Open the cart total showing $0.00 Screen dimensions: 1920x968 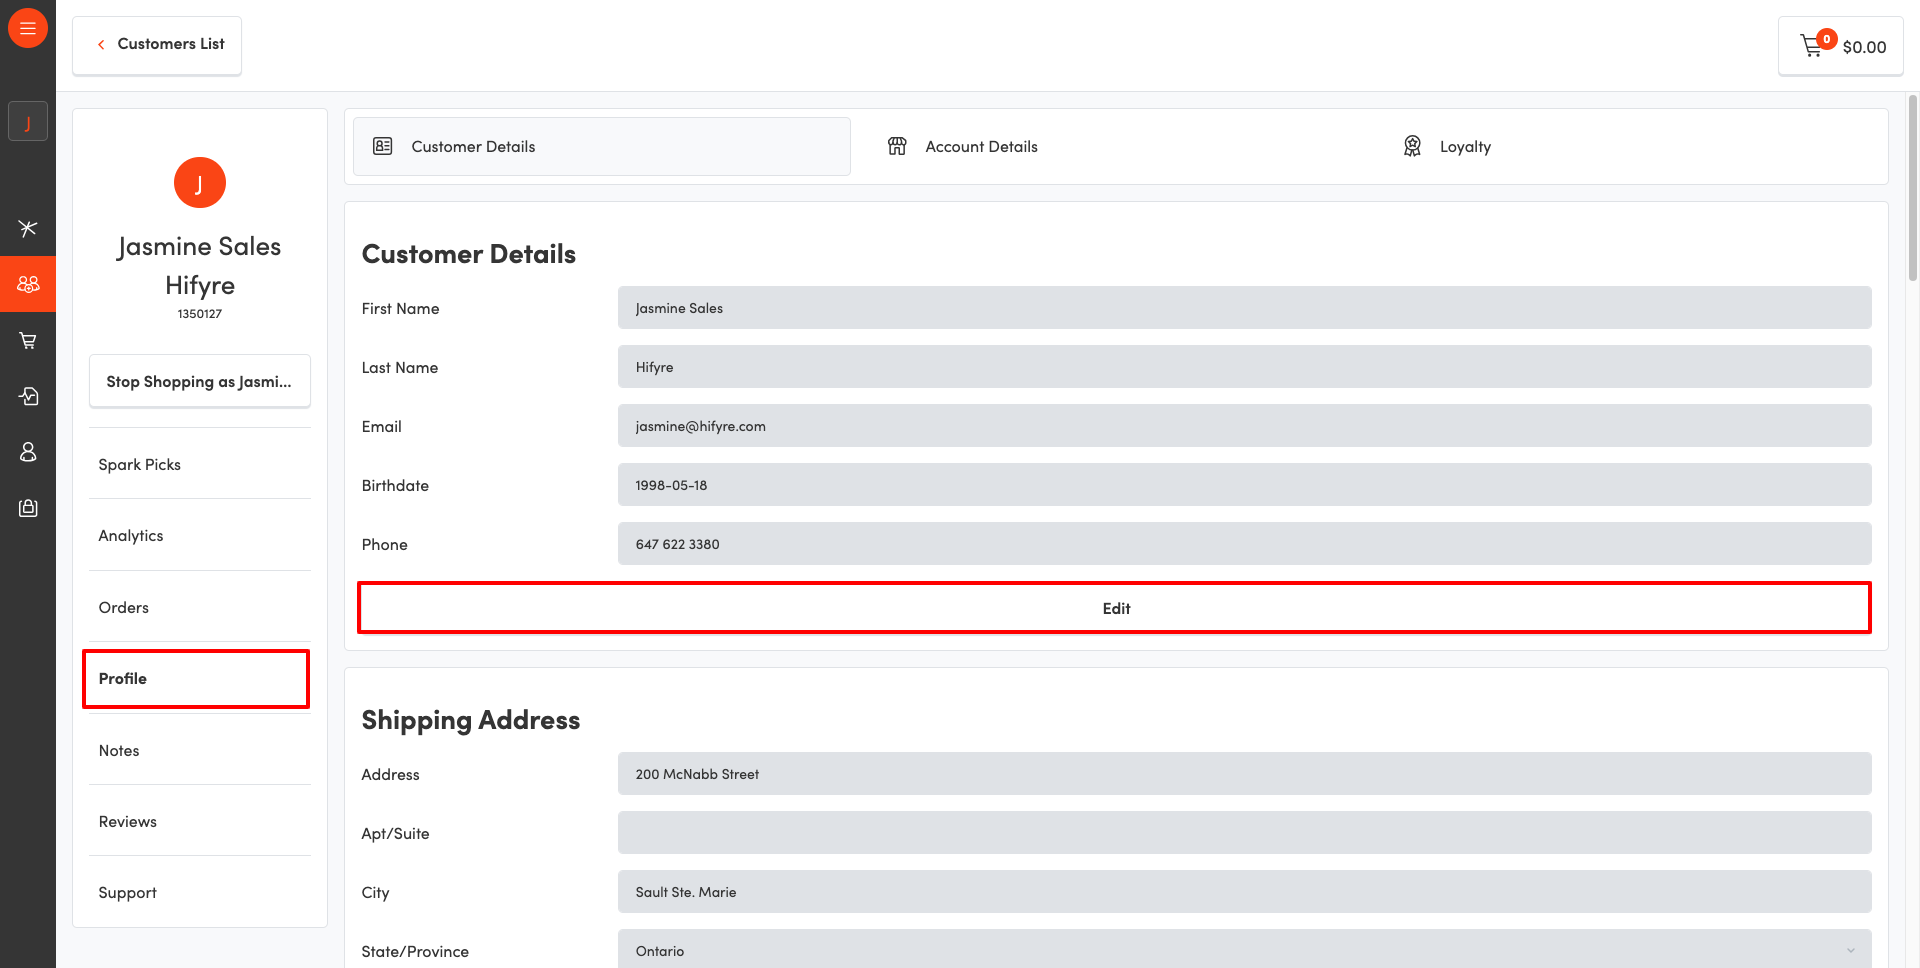[1841, 46]
